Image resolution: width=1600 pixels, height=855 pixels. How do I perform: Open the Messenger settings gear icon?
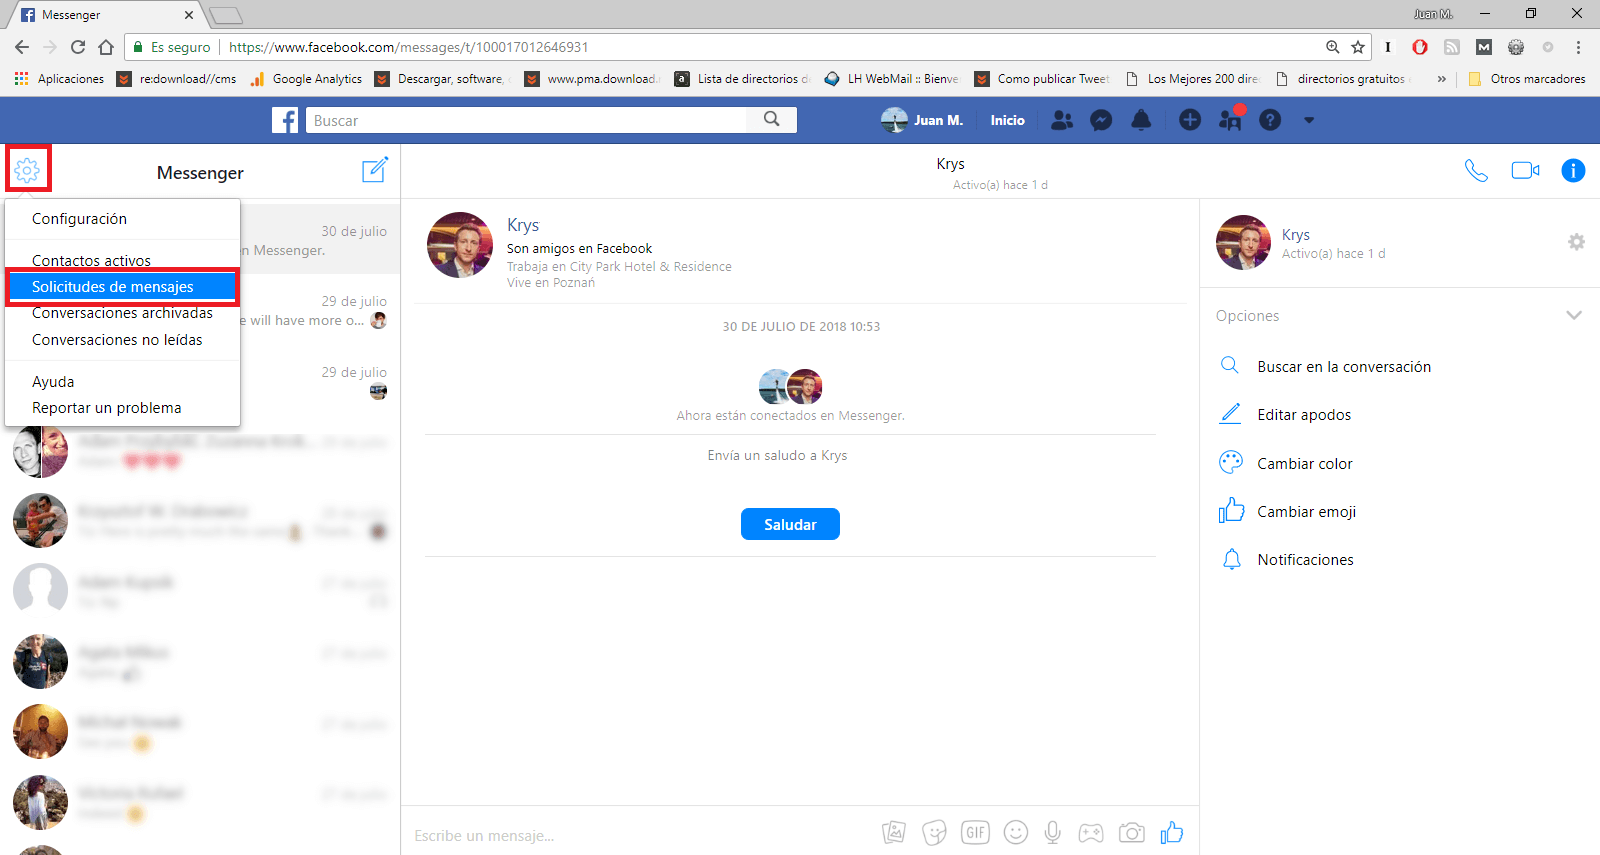(28, 170)
